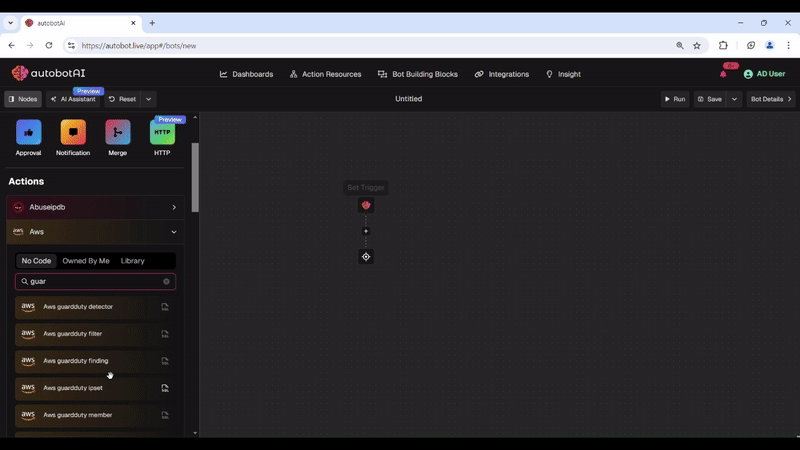Image resolution: width=800 pixels, height=450 pixels.
Task: Bookmark this page with the star icon
Action: pyautogui.click(x=697, y=45)
